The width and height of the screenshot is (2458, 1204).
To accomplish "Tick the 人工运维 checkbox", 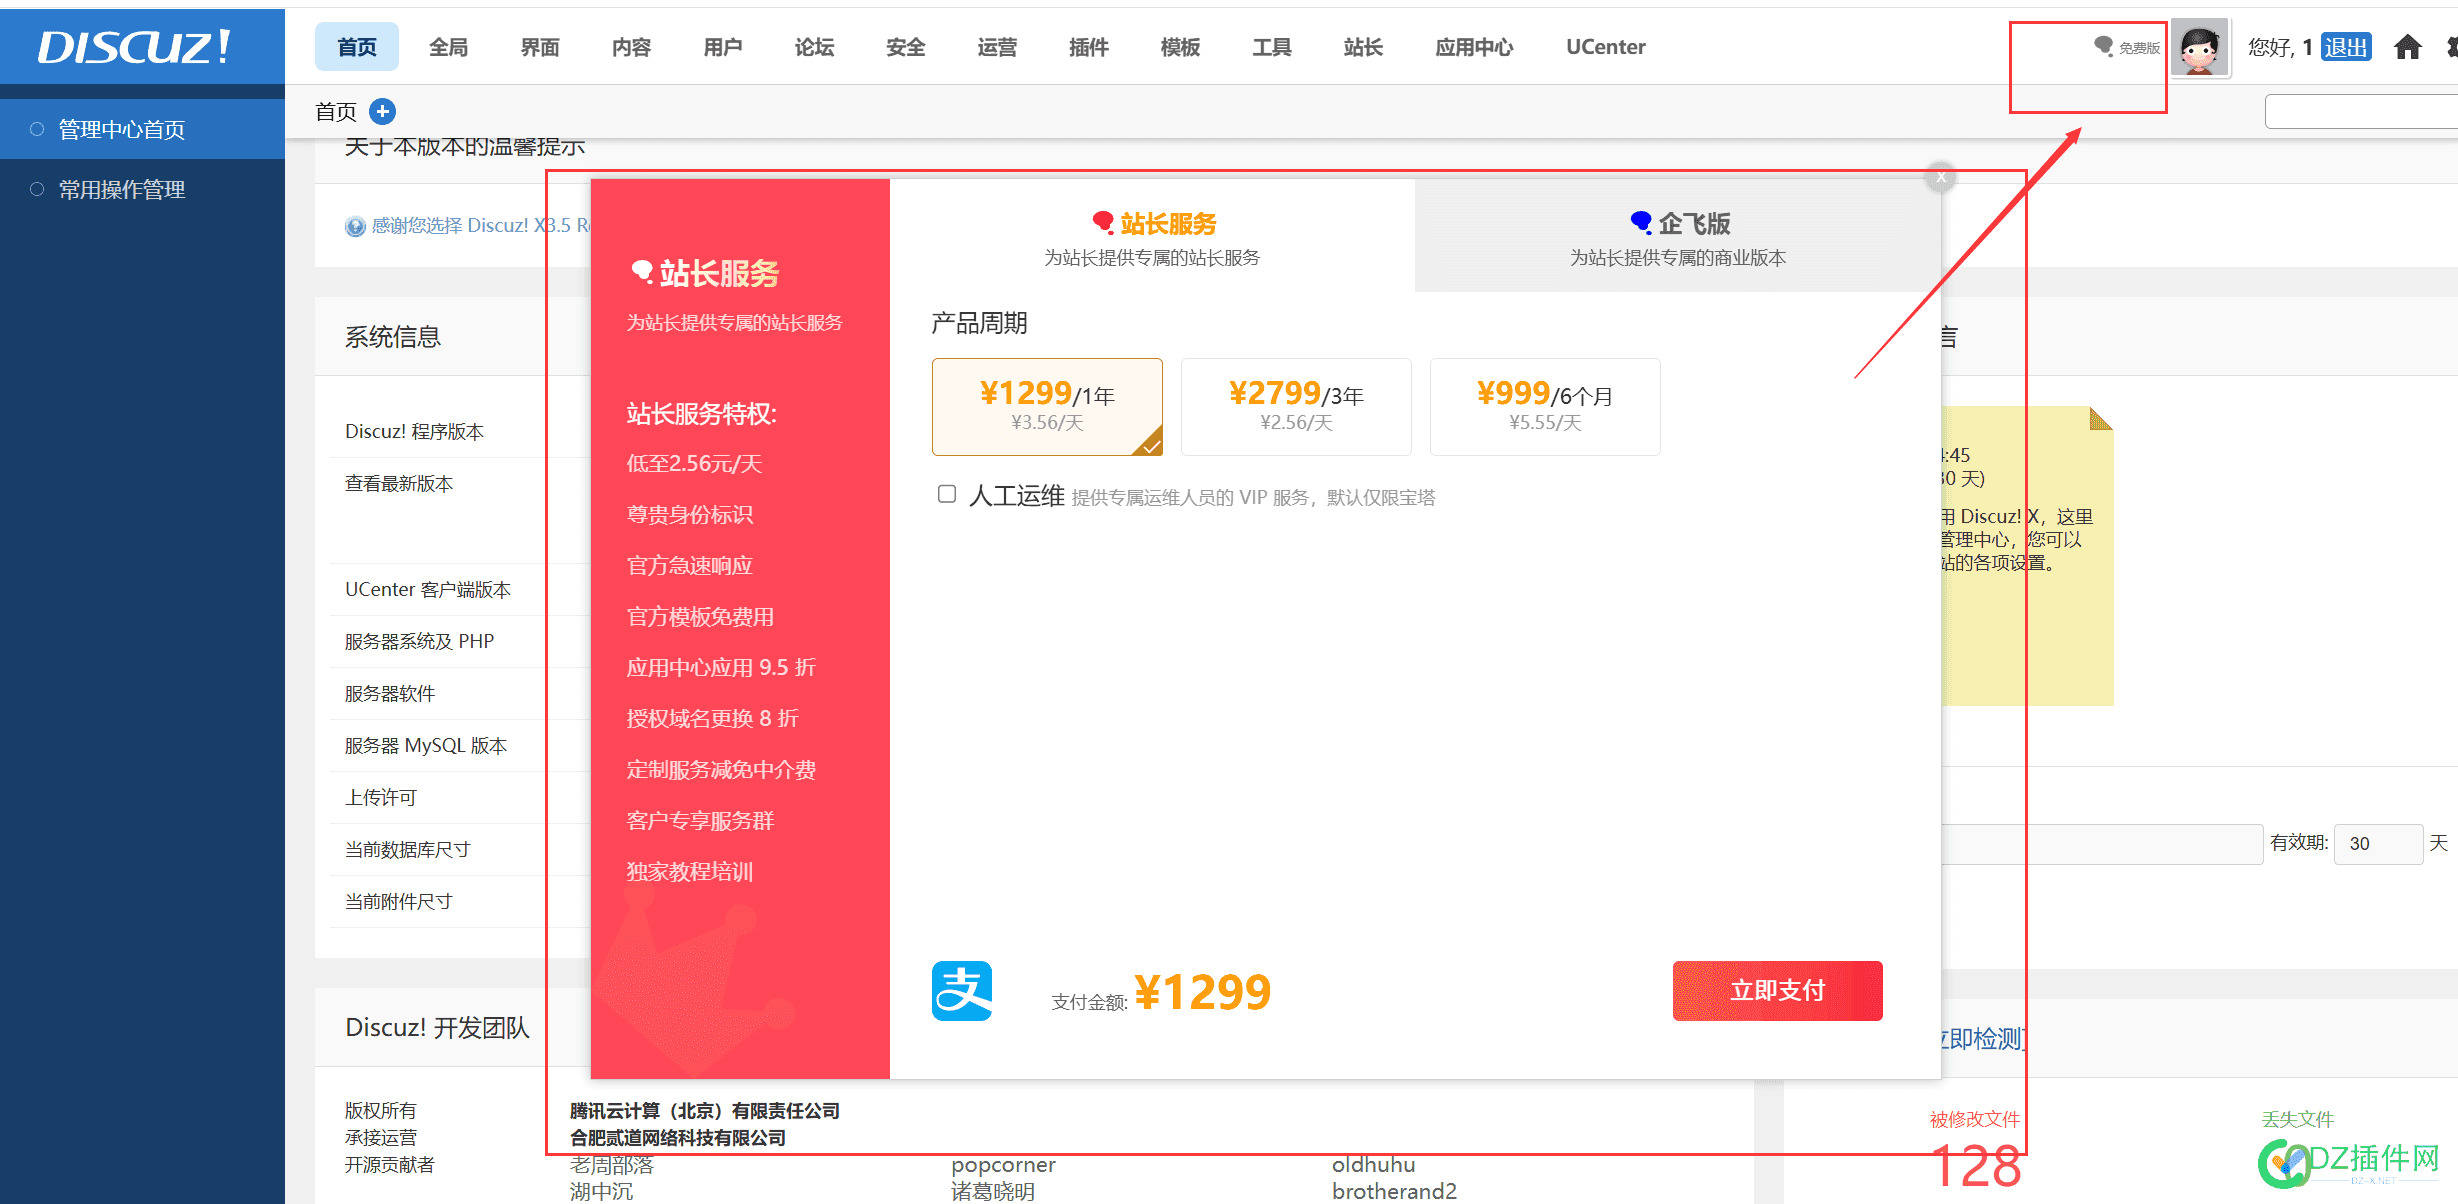I will 947,494.
